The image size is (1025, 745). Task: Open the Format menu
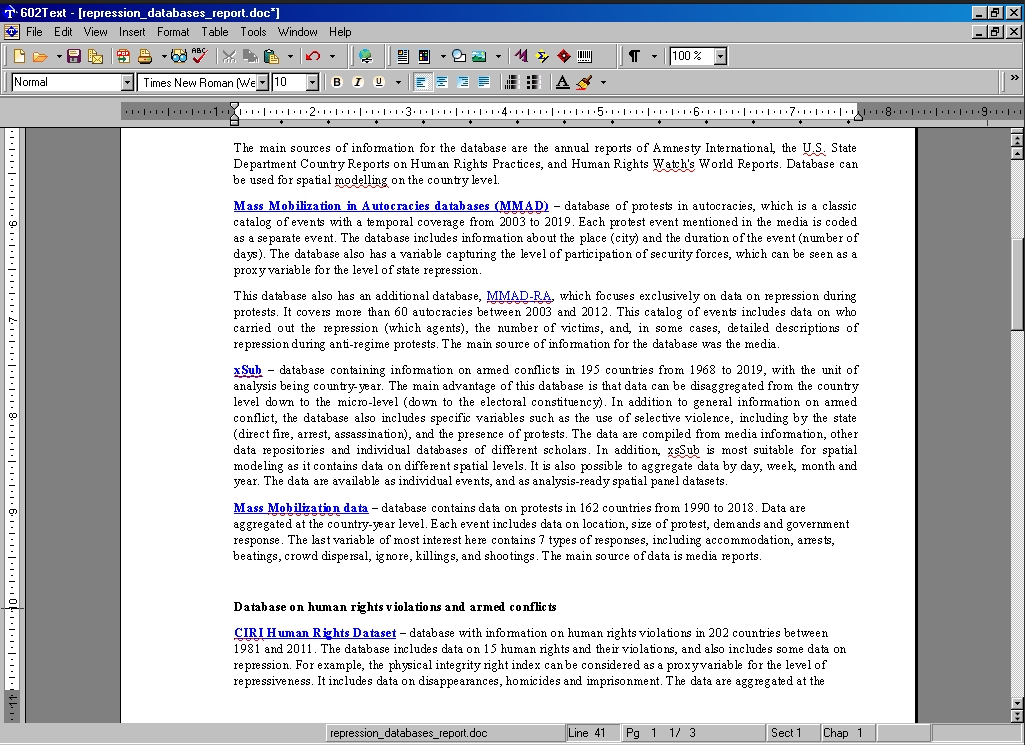[x=173, y=31]
